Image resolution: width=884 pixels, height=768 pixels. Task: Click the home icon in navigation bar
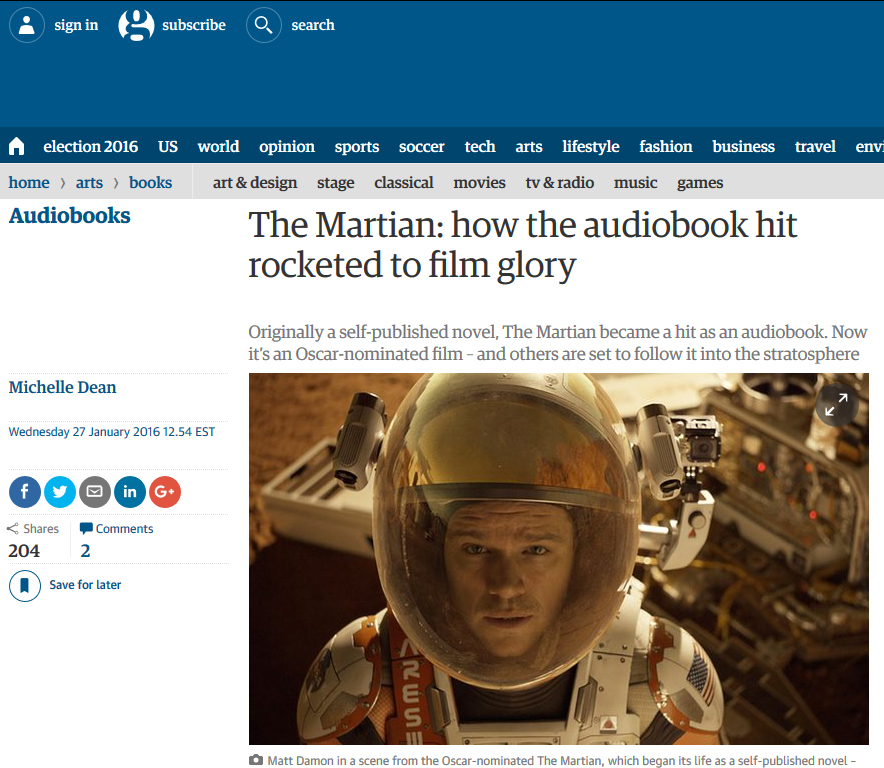click(x=16, y=147)
